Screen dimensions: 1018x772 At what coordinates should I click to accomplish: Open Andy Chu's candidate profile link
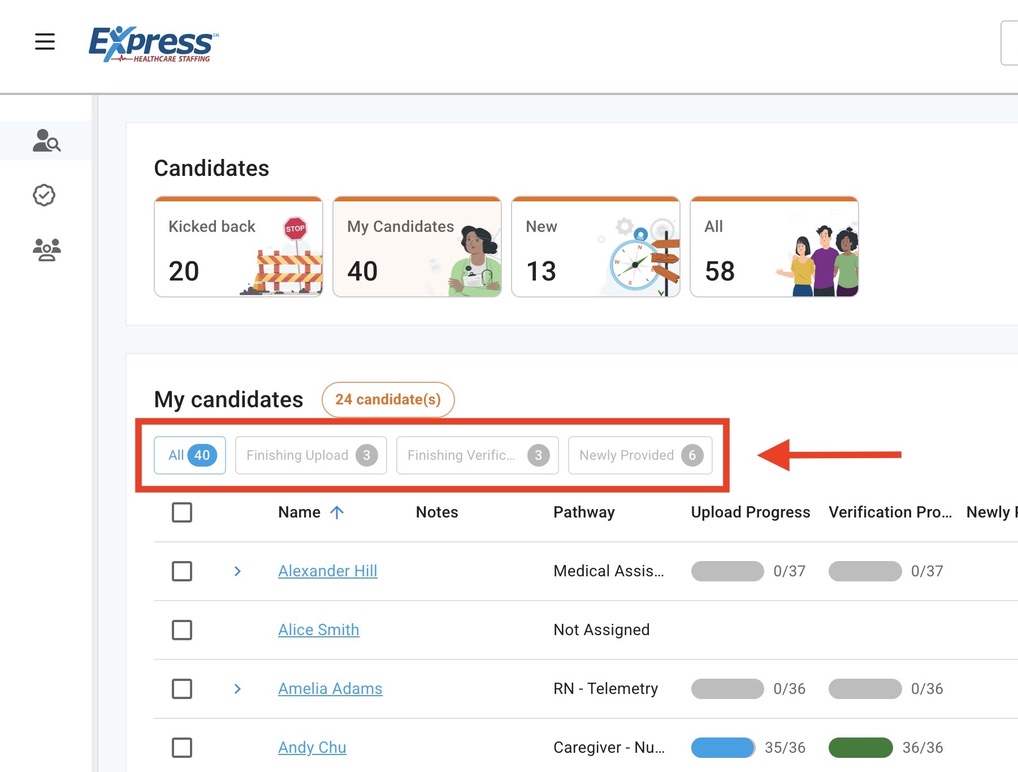pos(312,748)
